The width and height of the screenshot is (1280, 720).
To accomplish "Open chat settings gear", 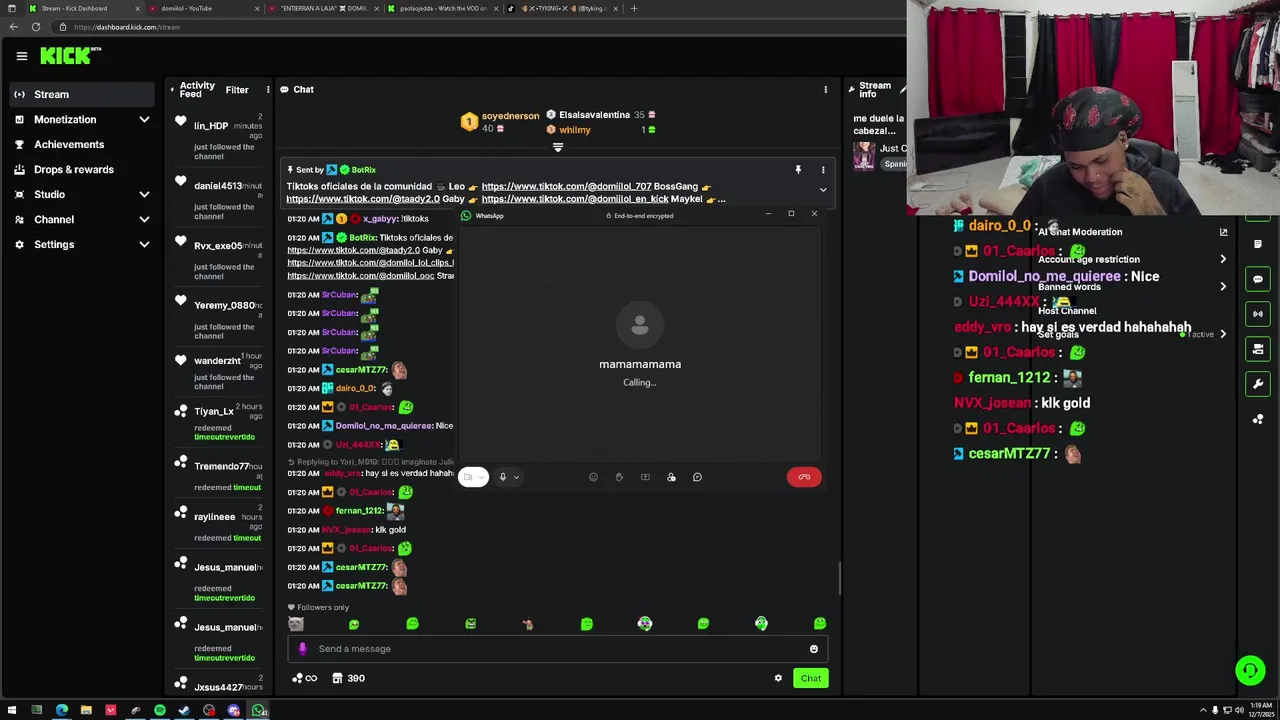I will [x=778, y=678].
